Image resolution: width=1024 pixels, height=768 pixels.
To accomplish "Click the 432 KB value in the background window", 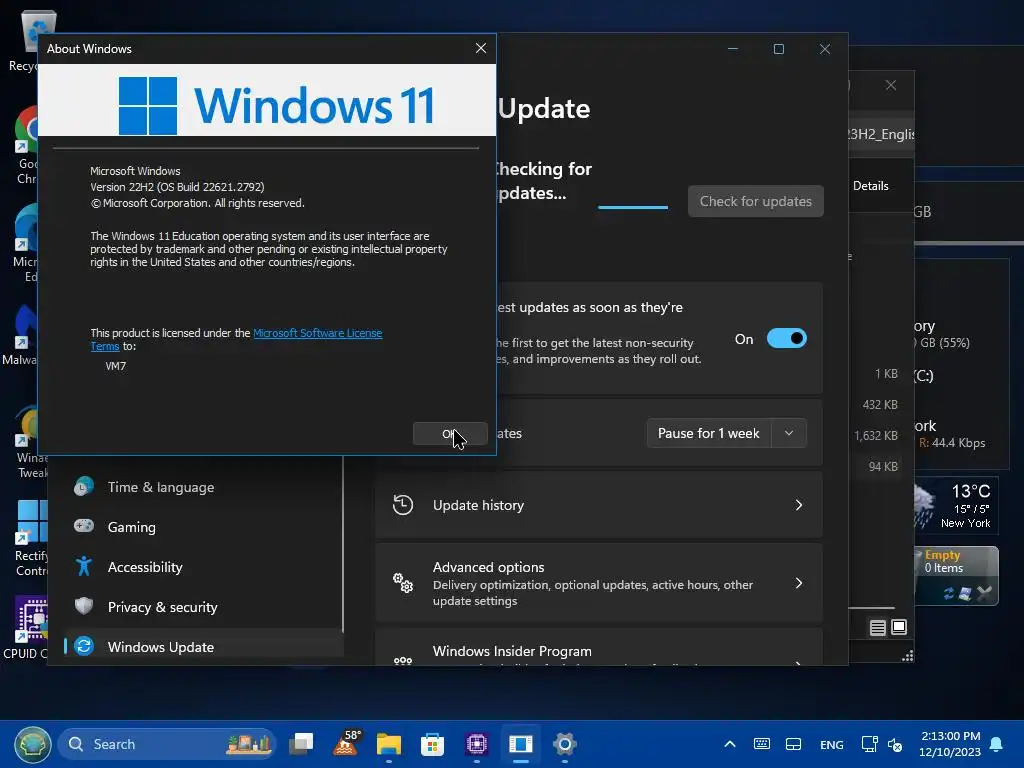I will pos(880,405).
